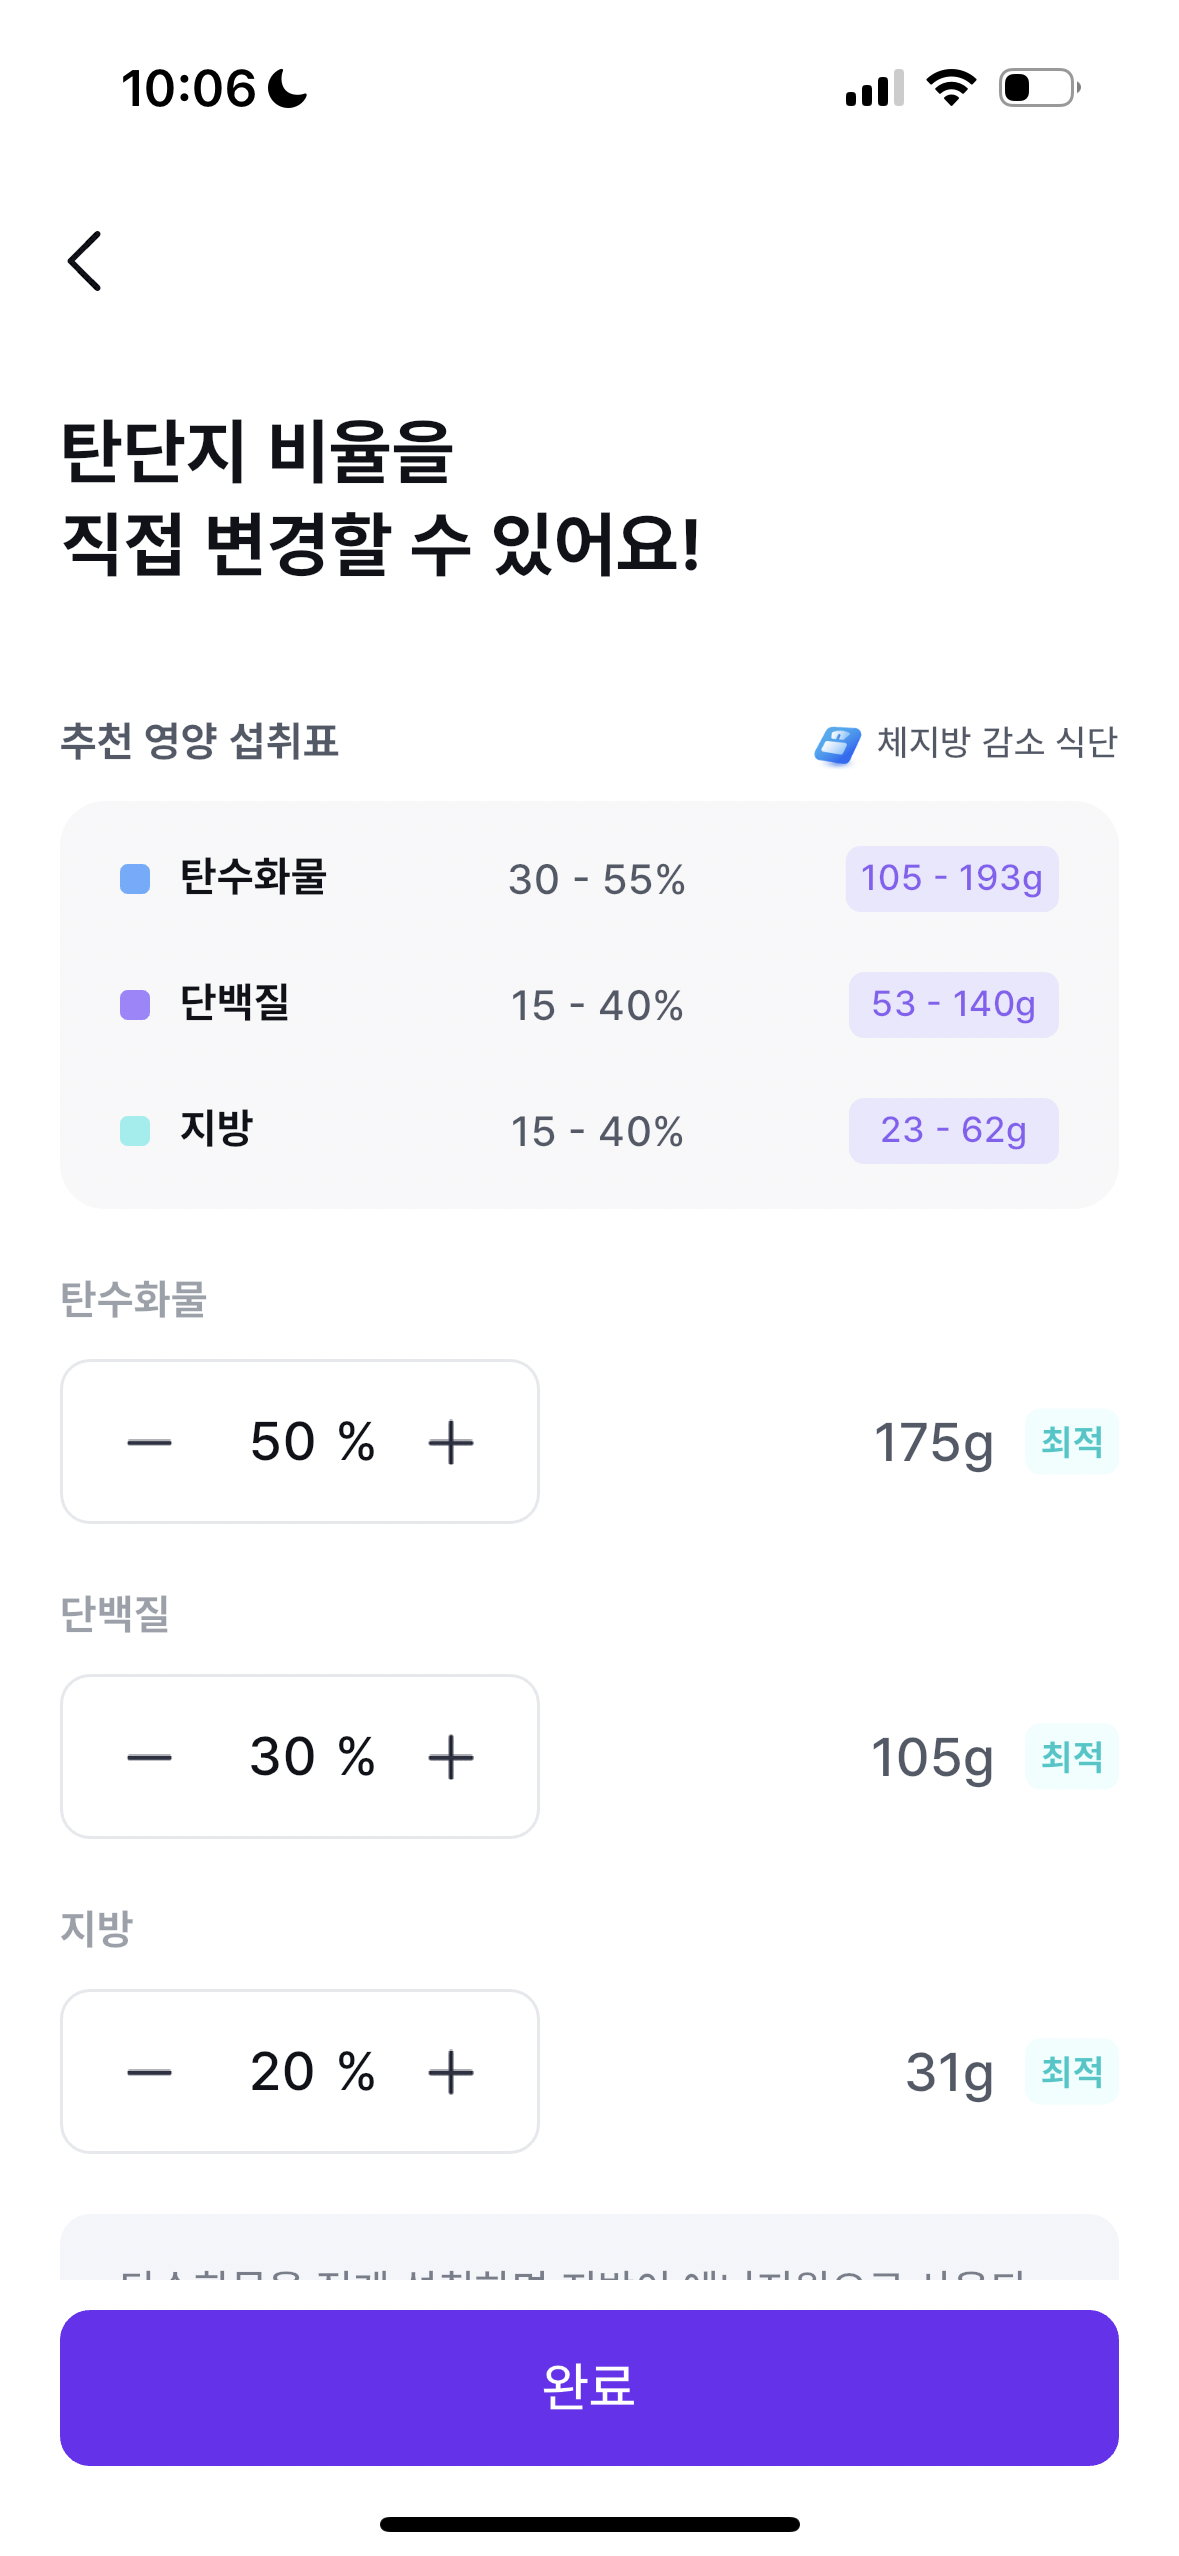Screen dimensions: 1179x2556
Task: Tap the 20 % fat value field
Action: pos(311,2072)
